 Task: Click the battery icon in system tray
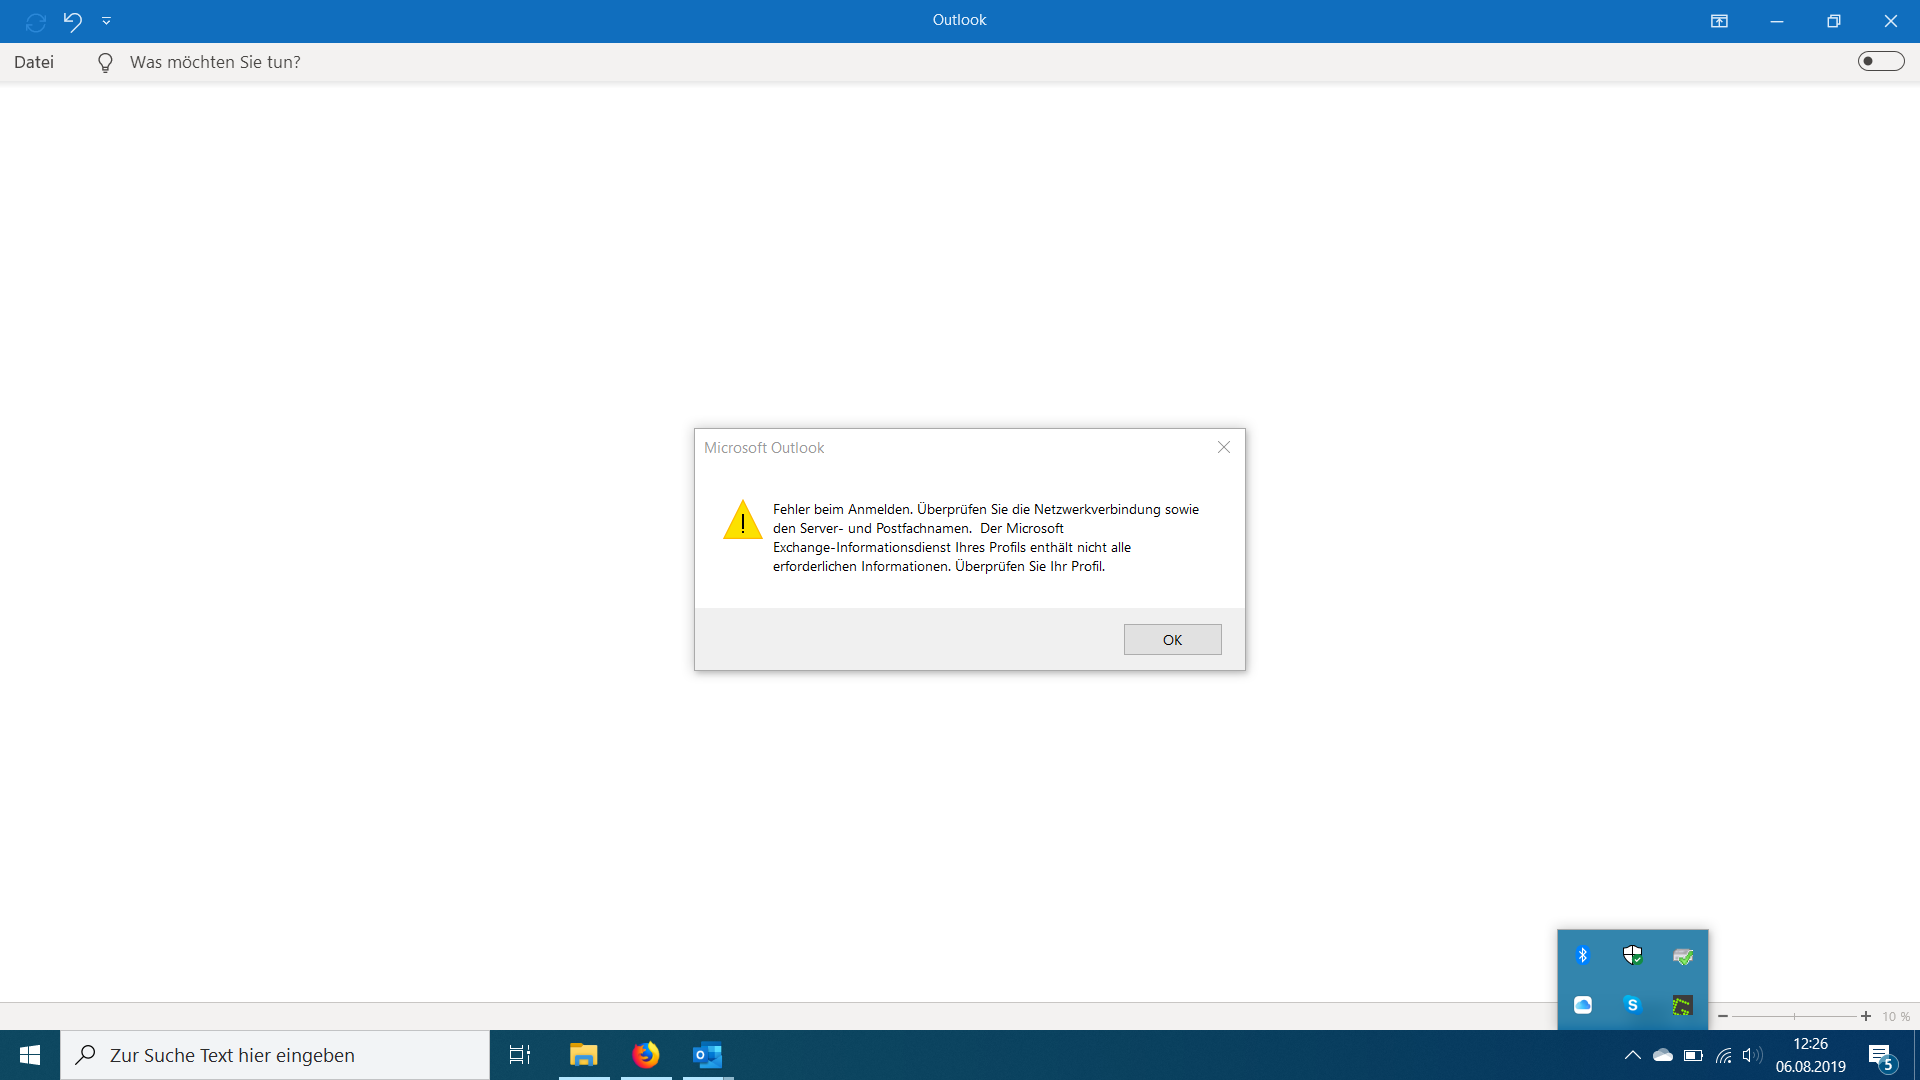(x=1693, y=1055)
